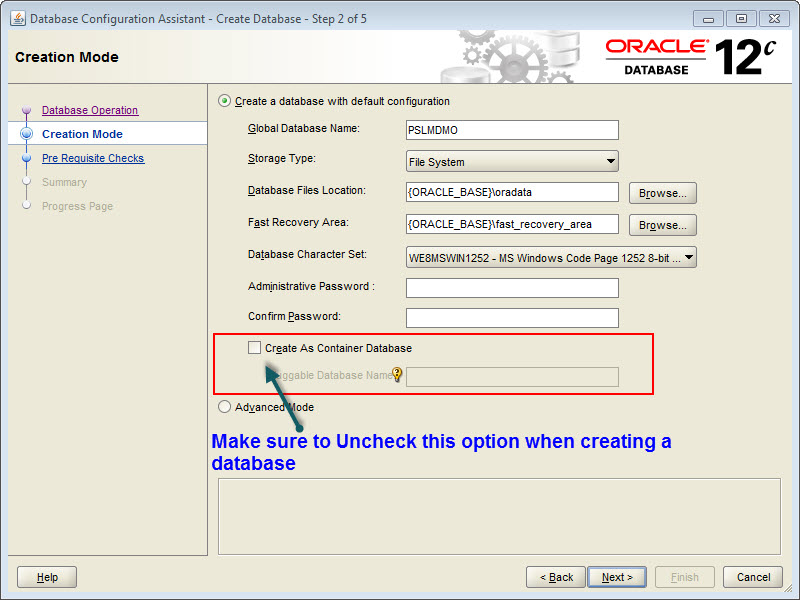Select the Advanced Mode radio button

(x=224, y=407)
